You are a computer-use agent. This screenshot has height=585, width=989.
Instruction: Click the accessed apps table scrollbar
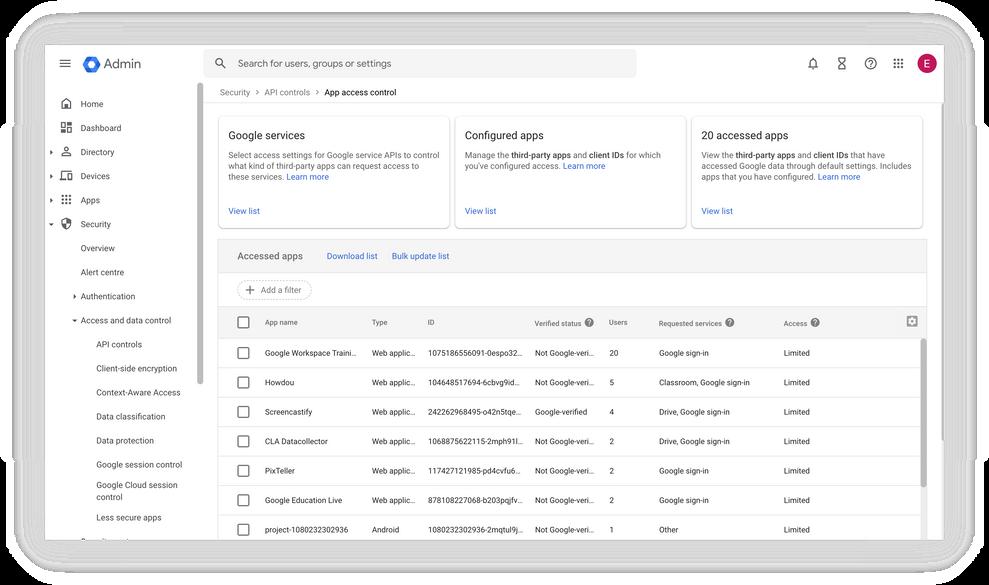coord(923,412)
